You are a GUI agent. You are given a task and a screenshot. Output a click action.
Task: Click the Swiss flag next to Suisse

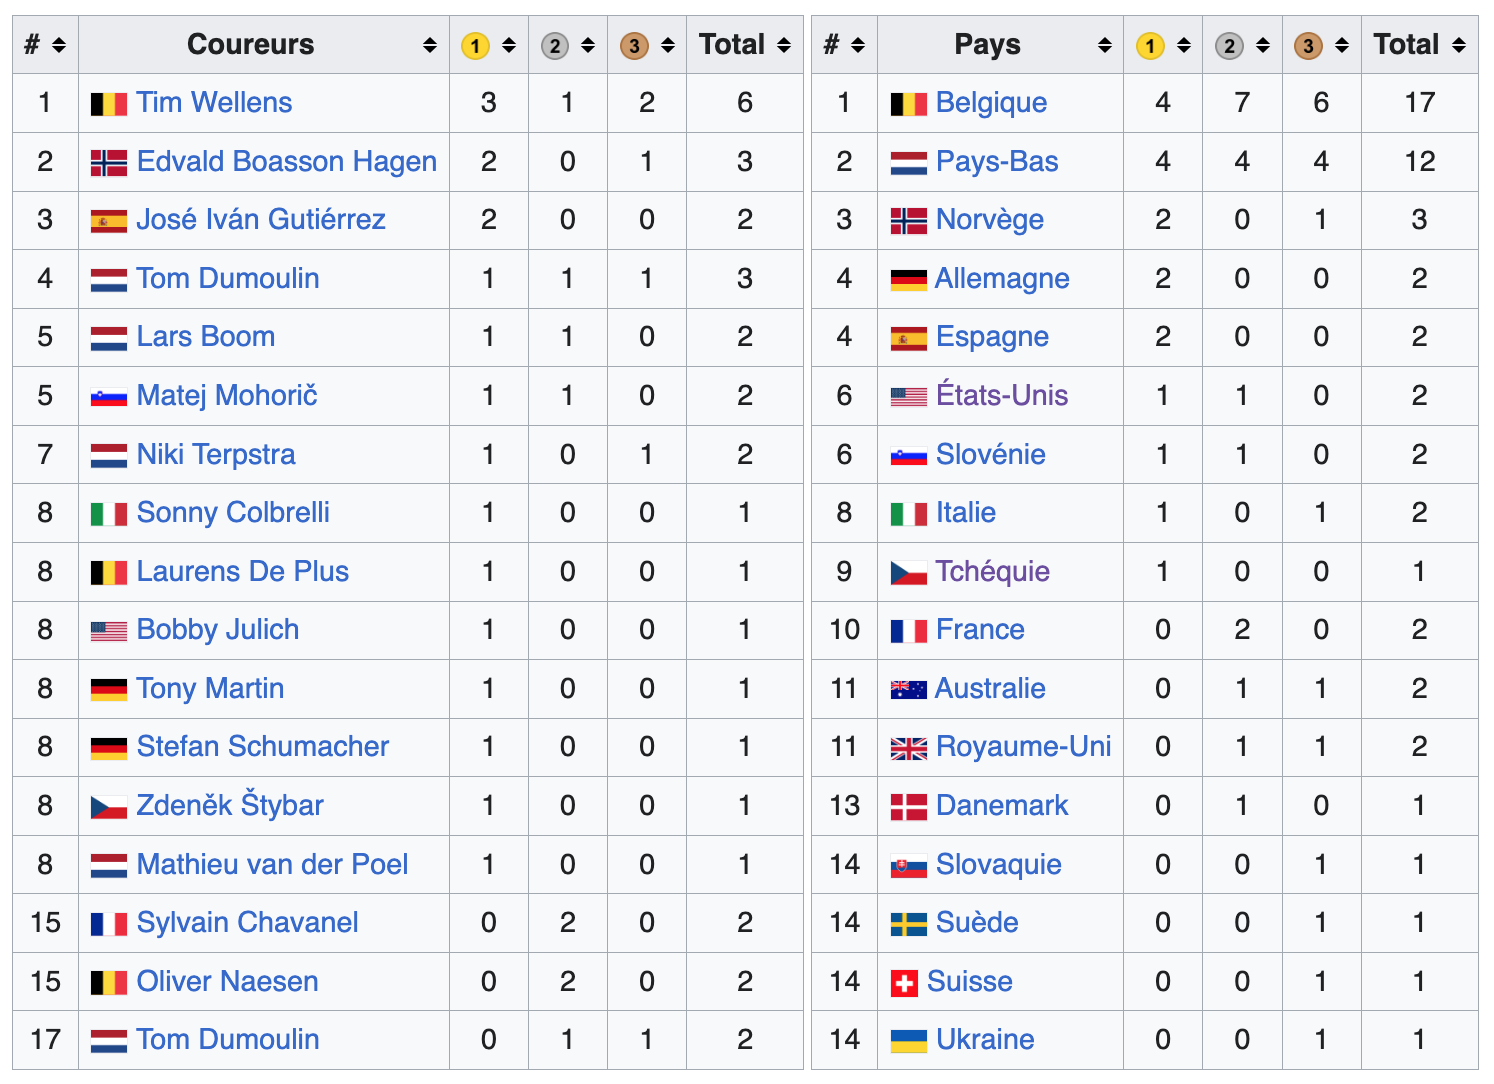pyautogui.click(x=904, y=983)
